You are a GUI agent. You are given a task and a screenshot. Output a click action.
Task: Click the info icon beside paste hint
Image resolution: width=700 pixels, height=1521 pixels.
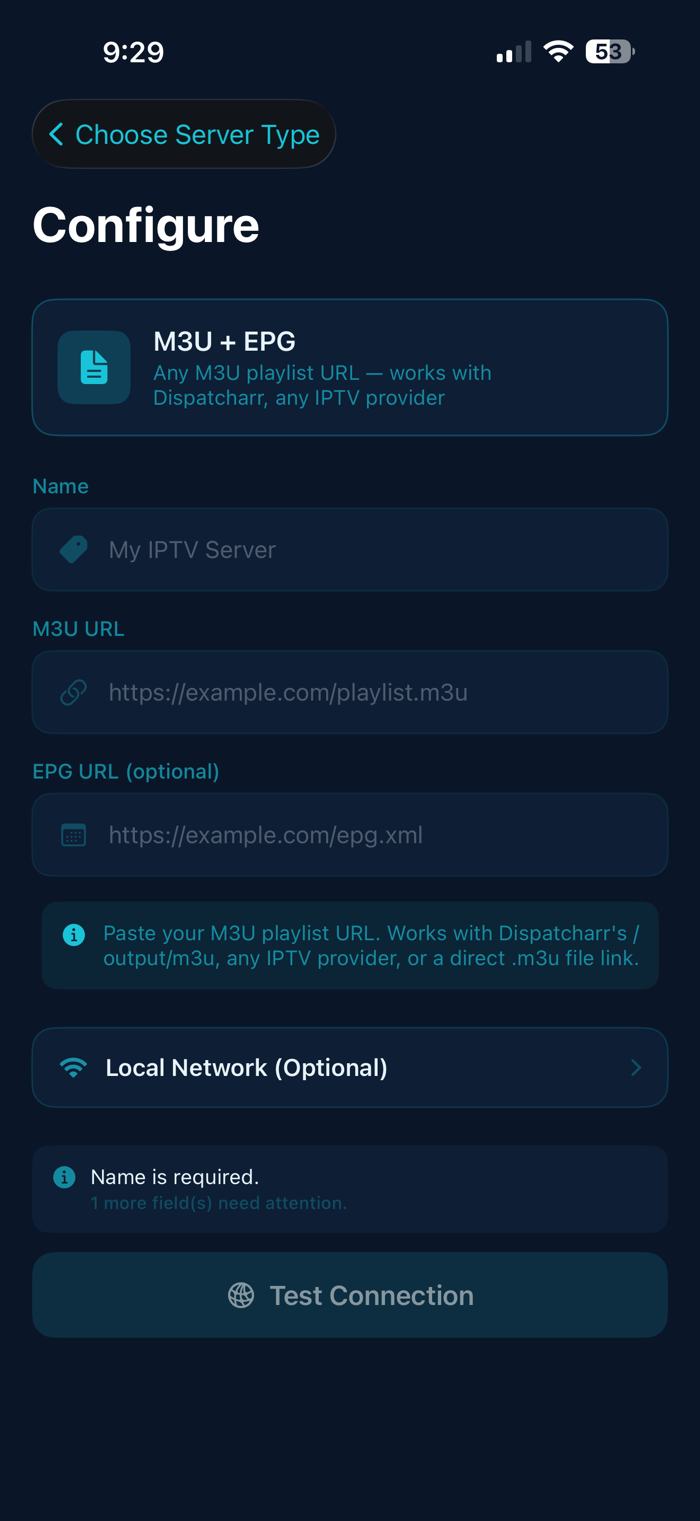pyautogui.click(x=74, y=934)
